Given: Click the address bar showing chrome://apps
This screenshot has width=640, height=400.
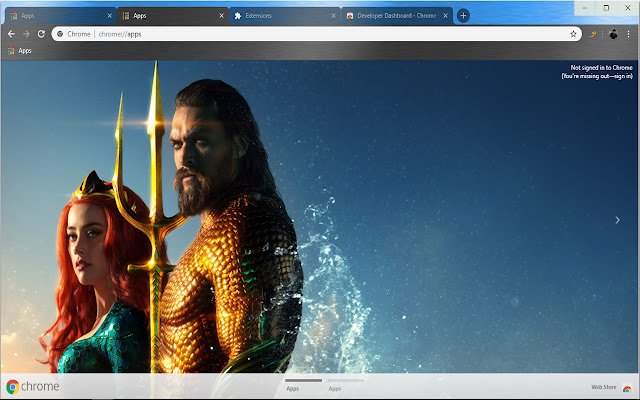Looking at the screenshot, I should (316, 34).
